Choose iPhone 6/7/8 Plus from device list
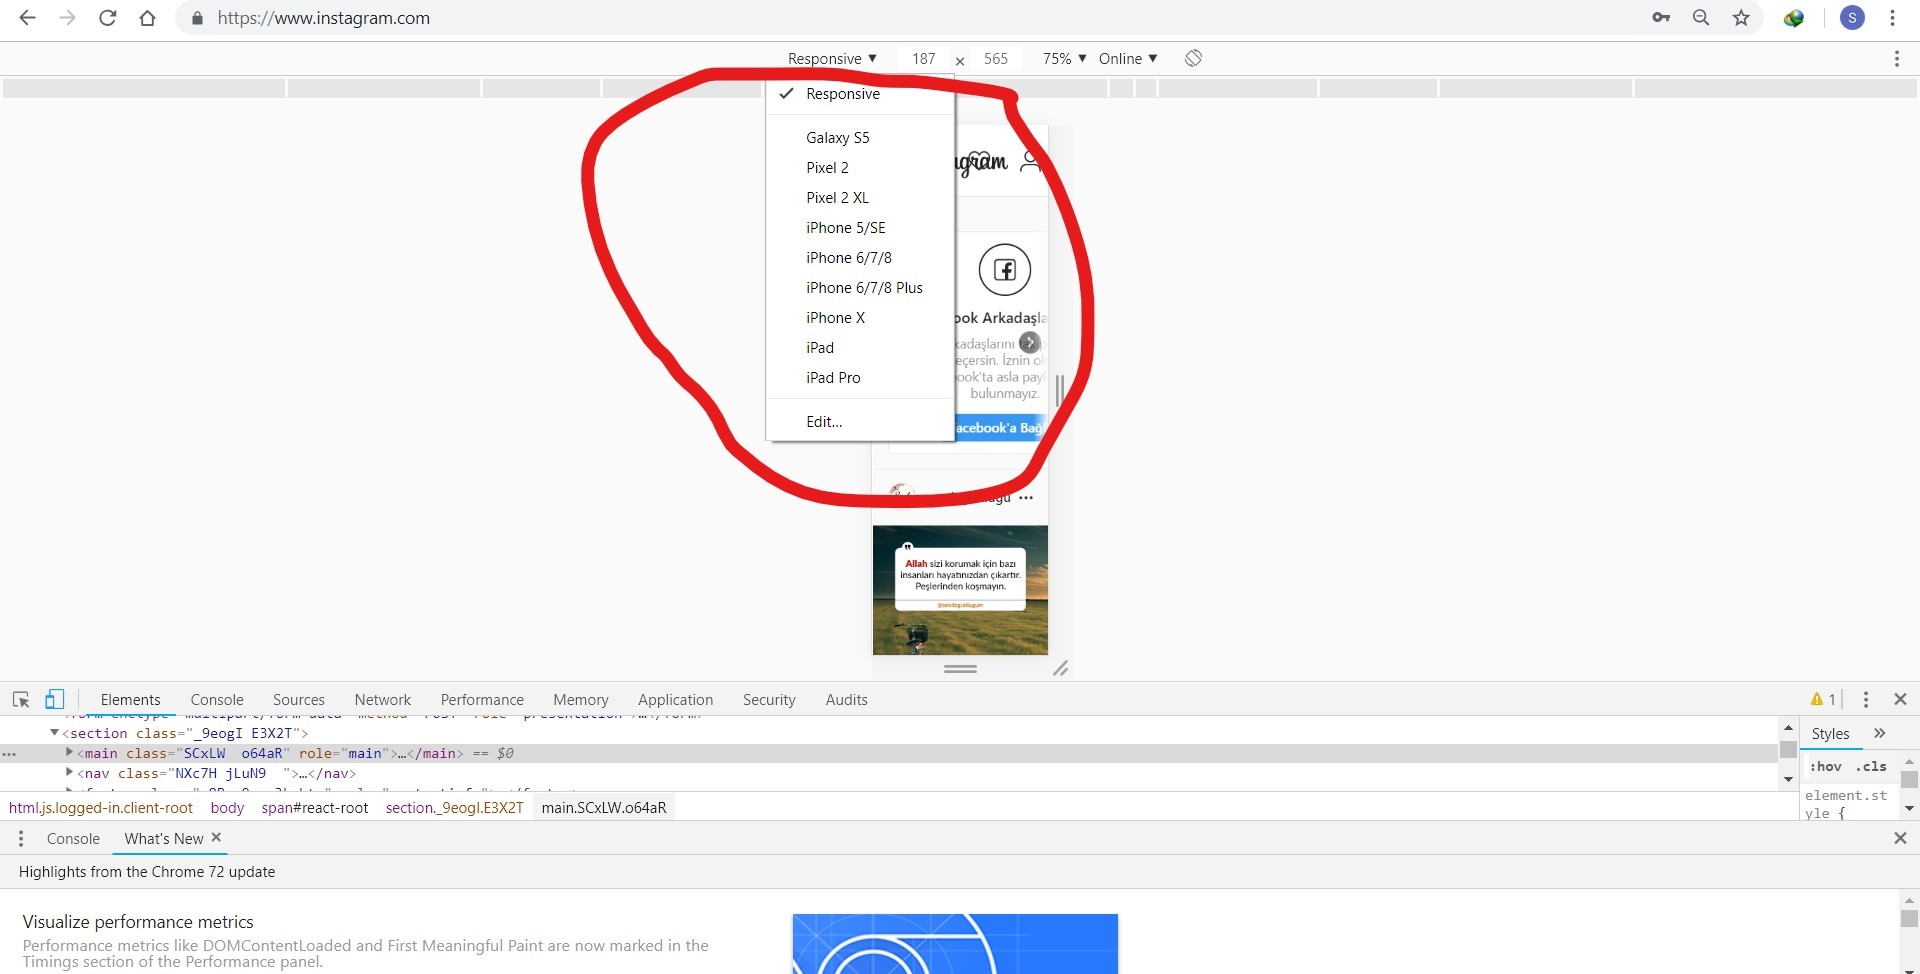The image size is (1920, 974). [860, 288]
